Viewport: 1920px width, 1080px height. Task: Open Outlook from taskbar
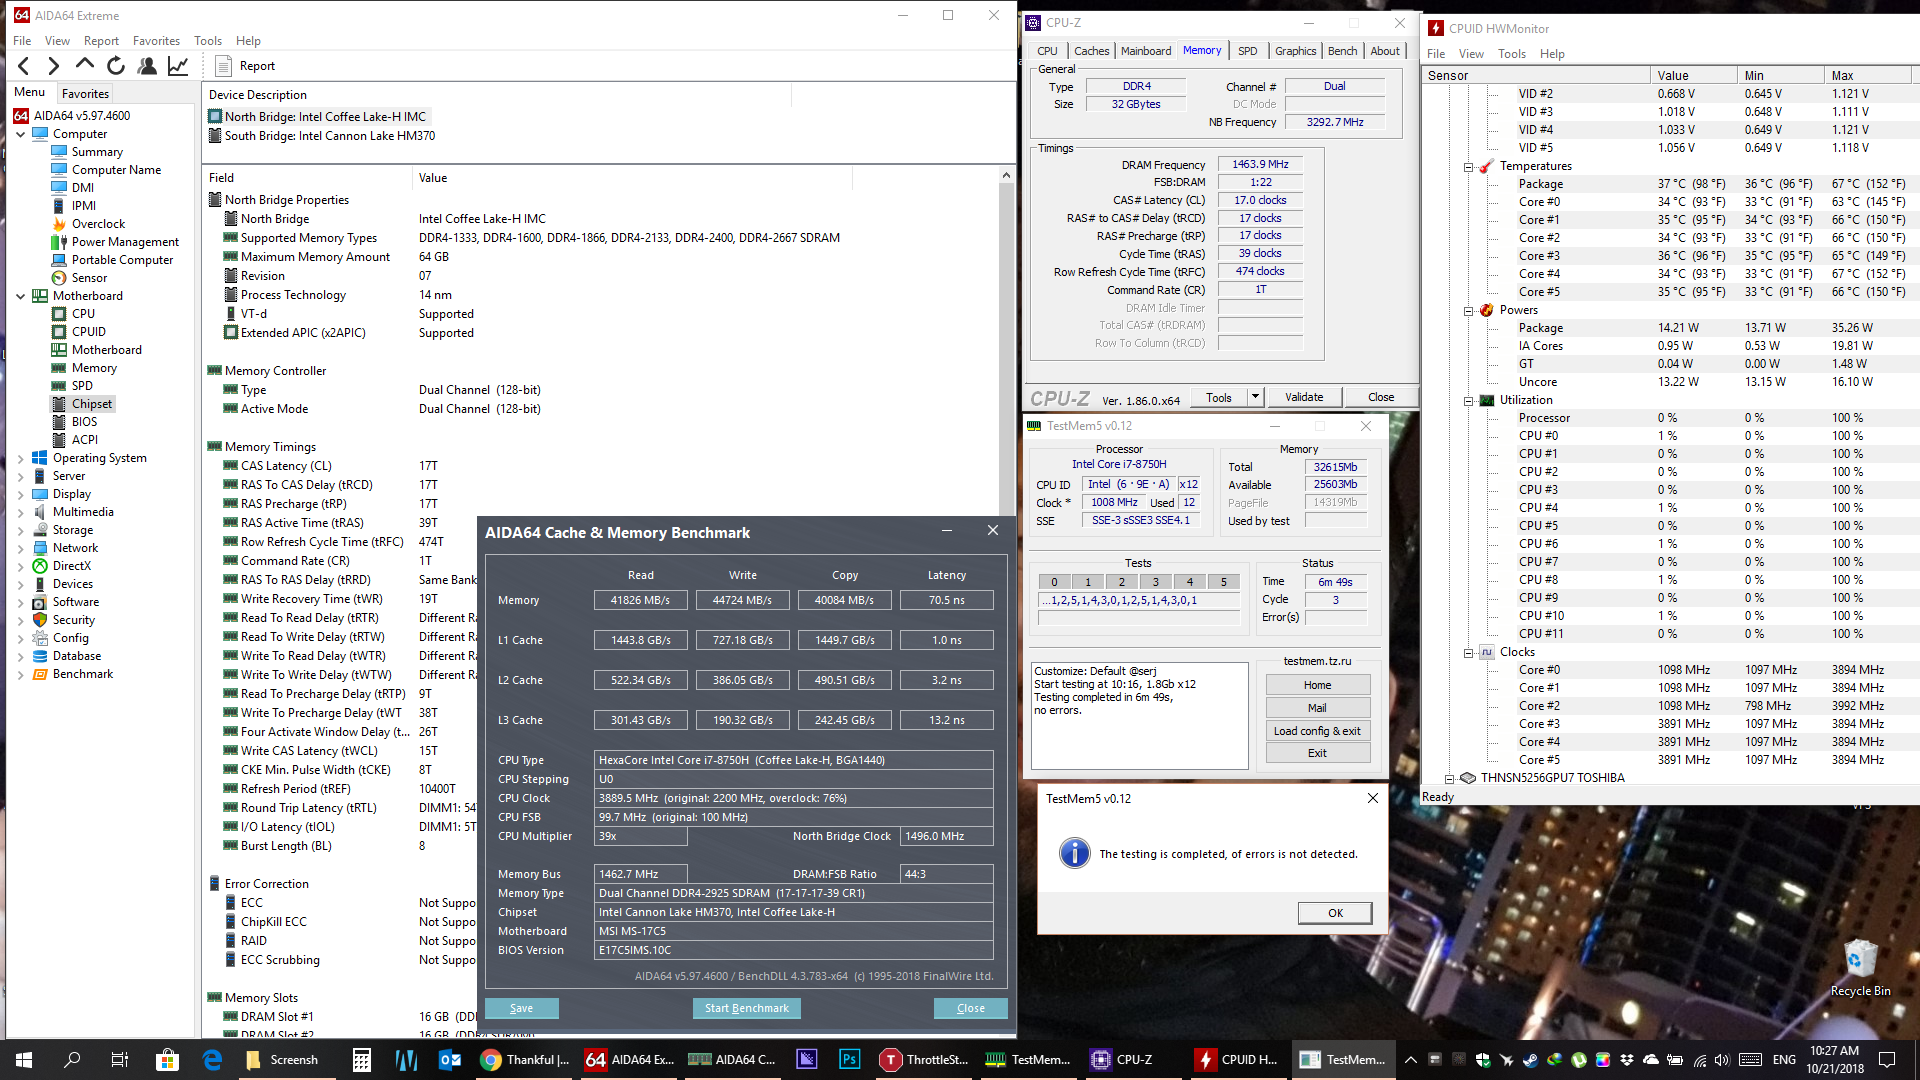click(449, 1060)
